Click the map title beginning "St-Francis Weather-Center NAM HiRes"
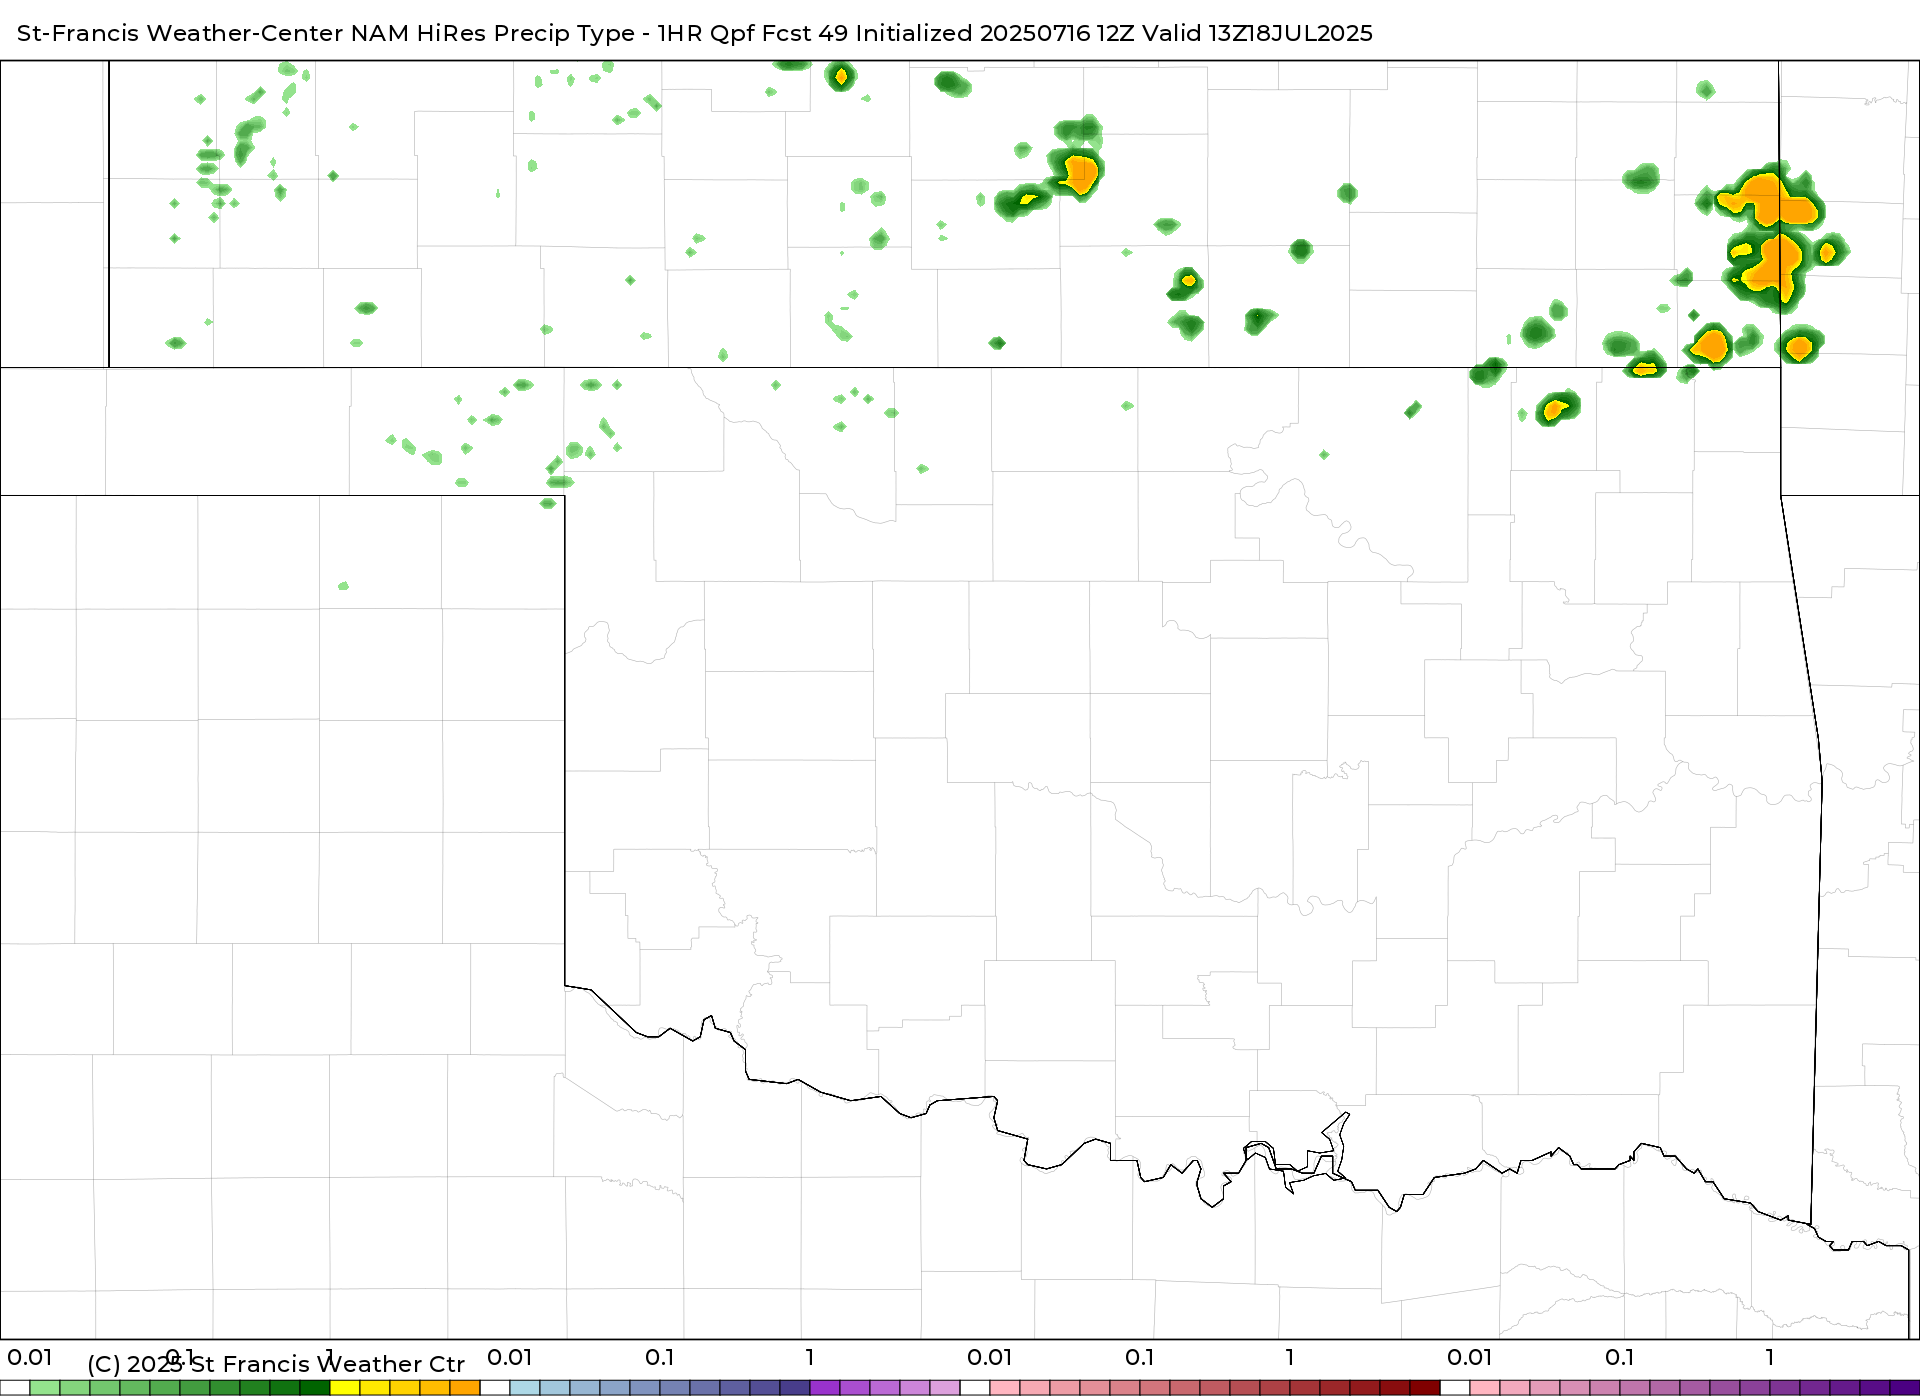1920x1400 pixels. tap(695, 33)
